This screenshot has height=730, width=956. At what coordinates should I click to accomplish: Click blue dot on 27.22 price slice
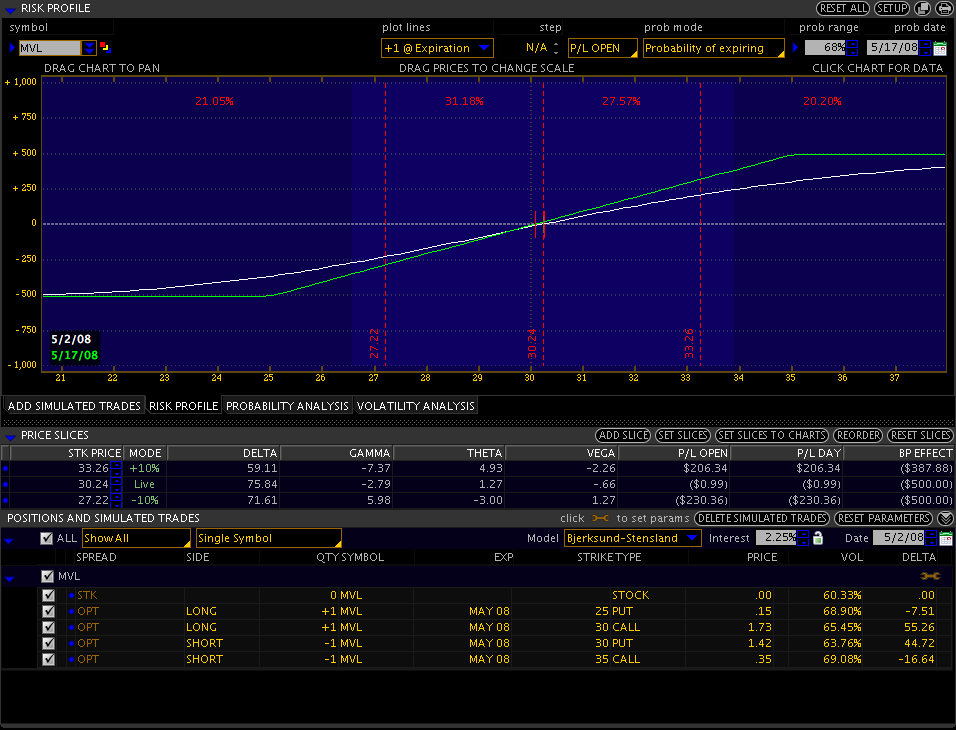[x=5, y=500]
